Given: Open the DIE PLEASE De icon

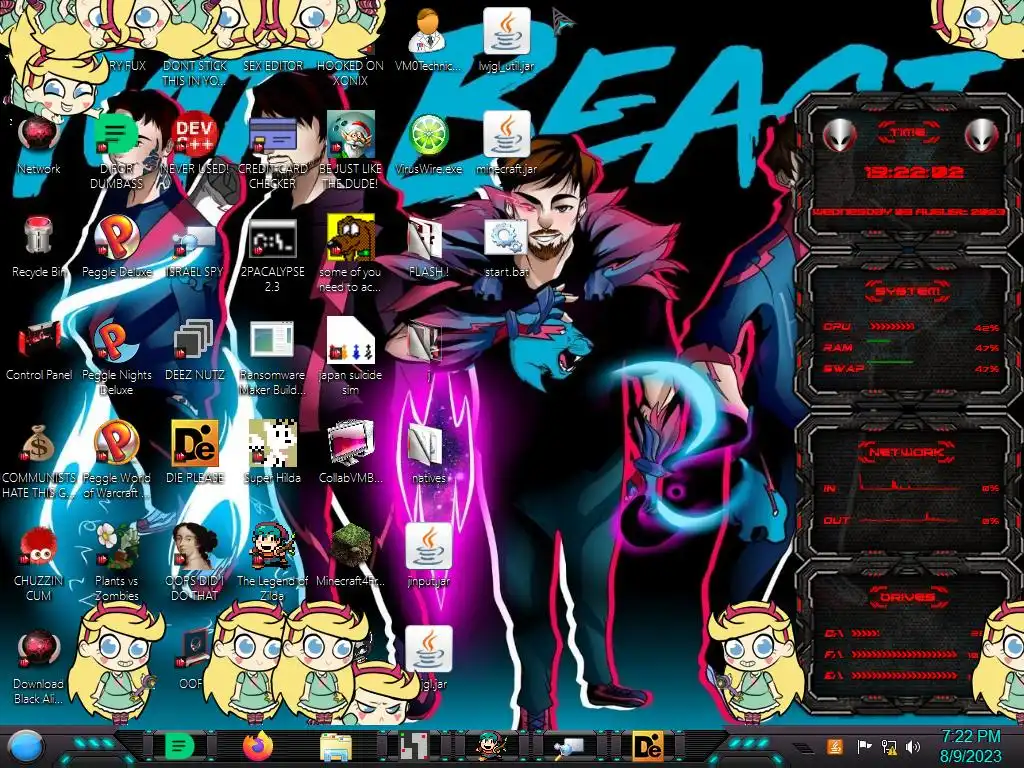Looking at the screenshot, I should tap(195, 443).
